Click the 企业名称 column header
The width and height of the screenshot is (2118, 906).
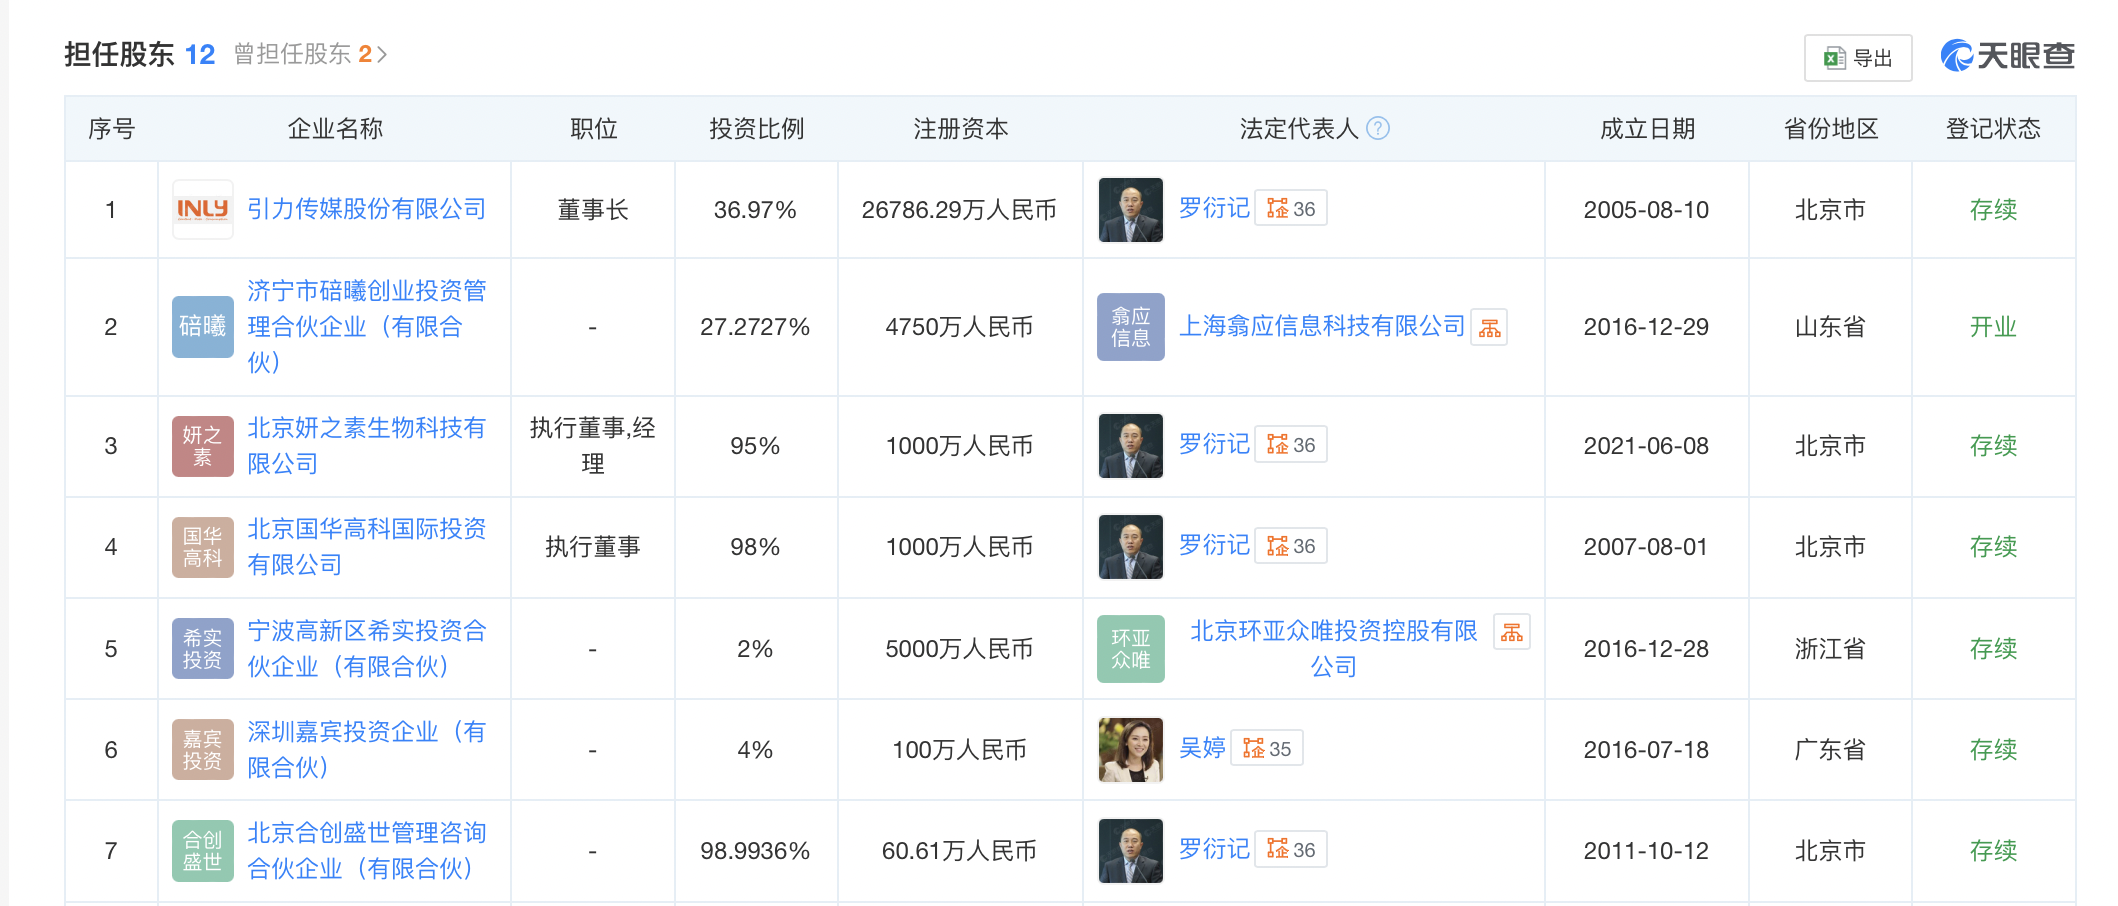335,129
